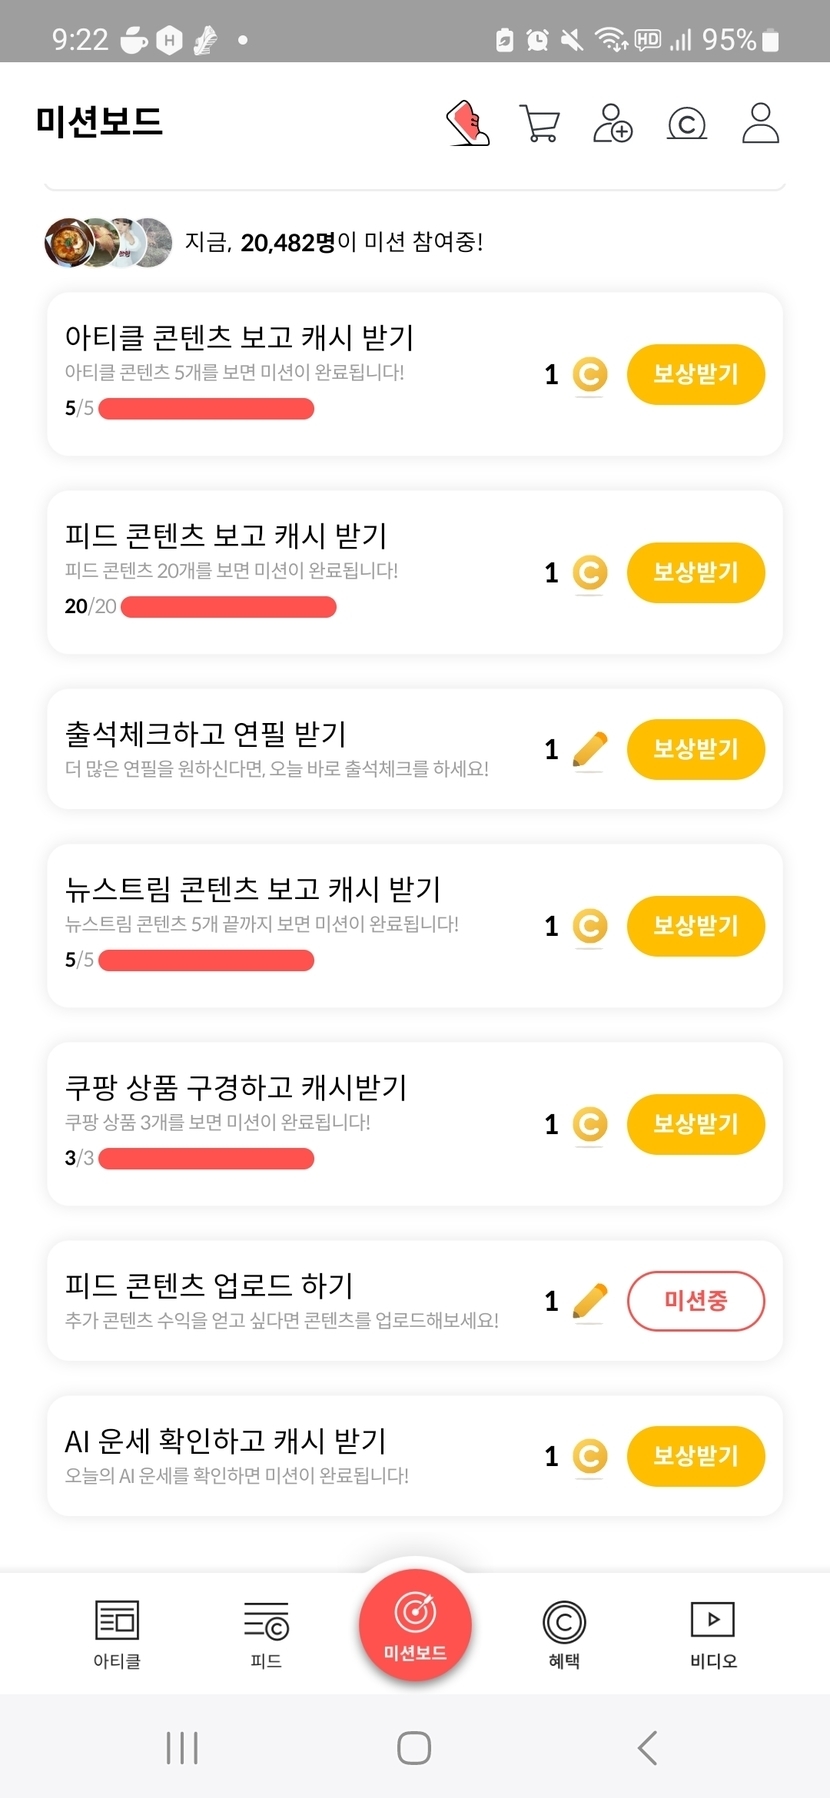Tap the participant profile thumbnails

point(108,242)
